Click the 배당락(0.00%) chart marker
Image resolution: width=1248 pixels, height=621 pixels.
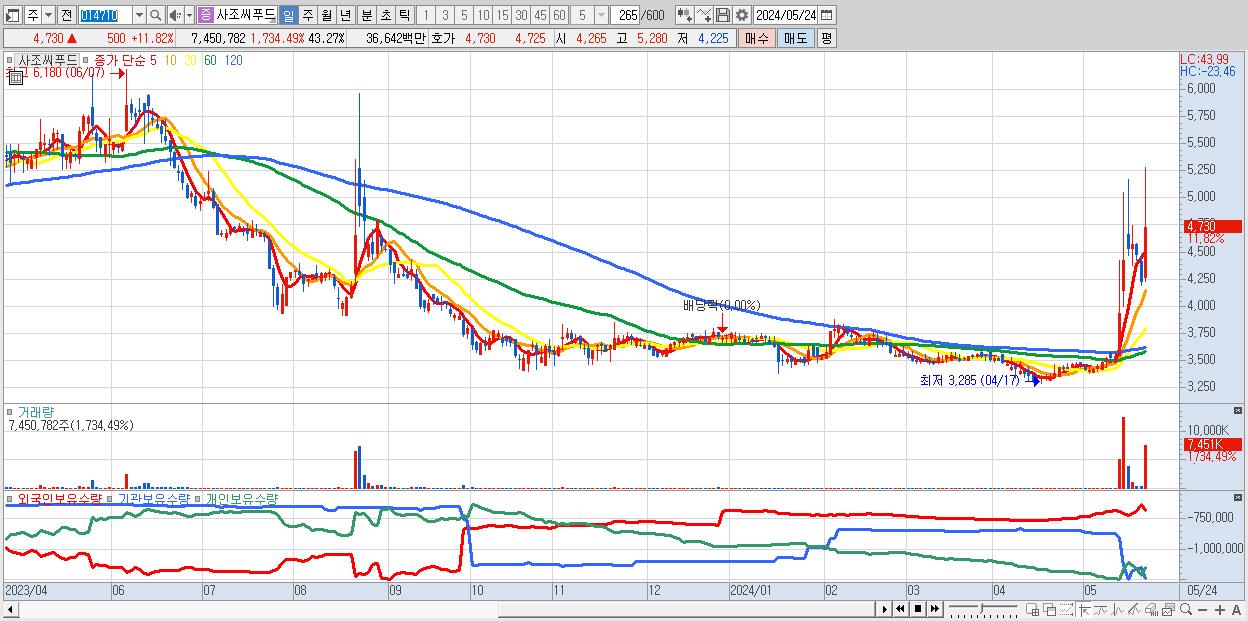[722, 305]
